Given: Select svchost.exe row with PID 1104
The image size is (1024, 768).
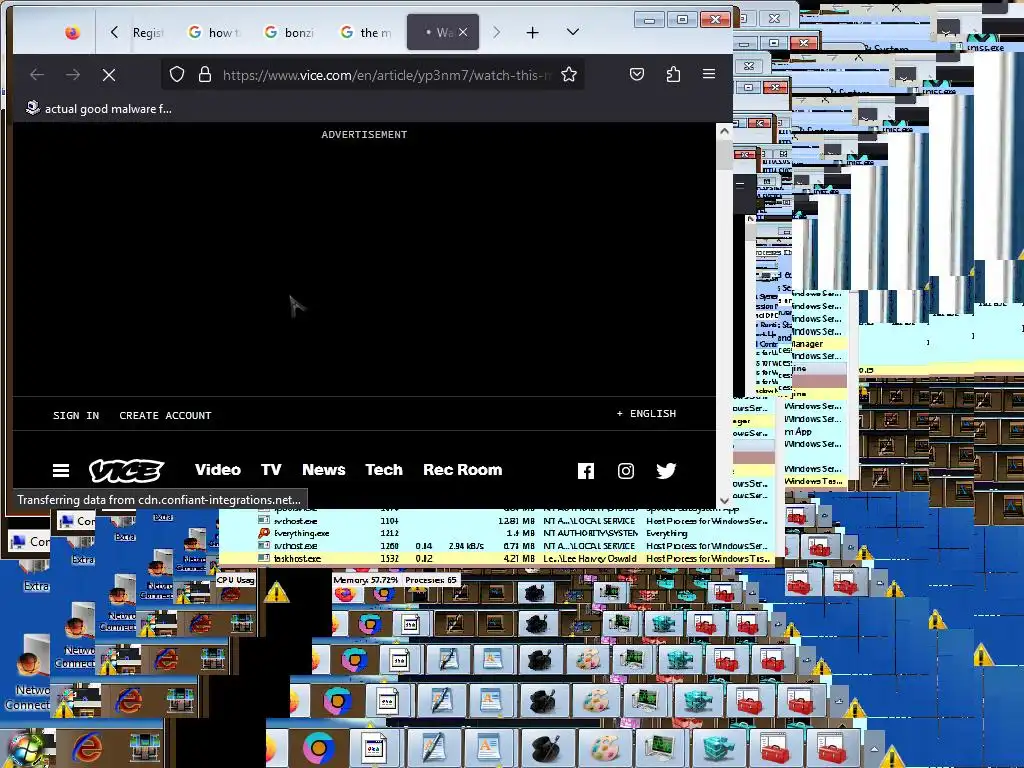Looking at the screenshot, I should coord(496,521).
